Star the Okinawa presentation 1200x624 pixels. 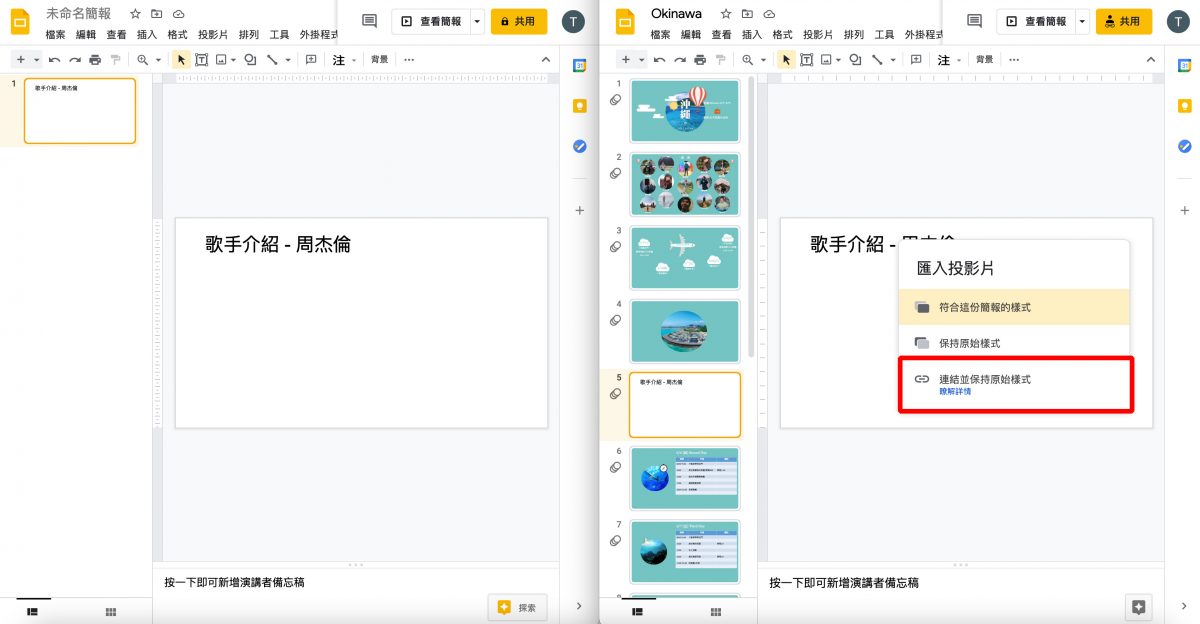(x=726, y=14)
